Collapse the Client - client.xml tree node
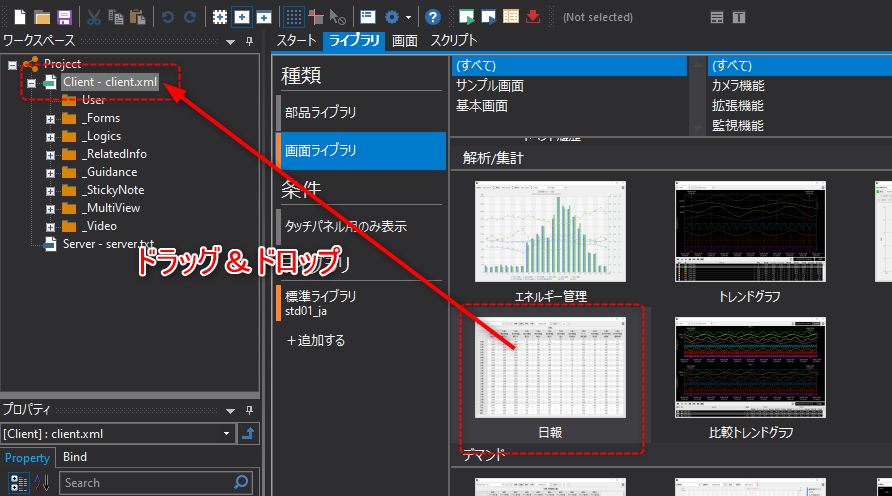 tap(32, 83)
